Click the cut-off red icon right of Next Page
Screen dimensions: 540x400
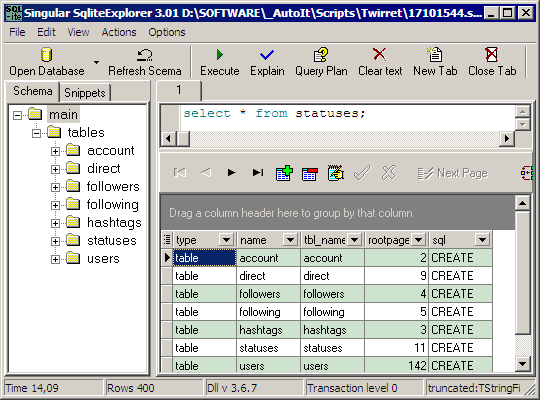[527, 173]
